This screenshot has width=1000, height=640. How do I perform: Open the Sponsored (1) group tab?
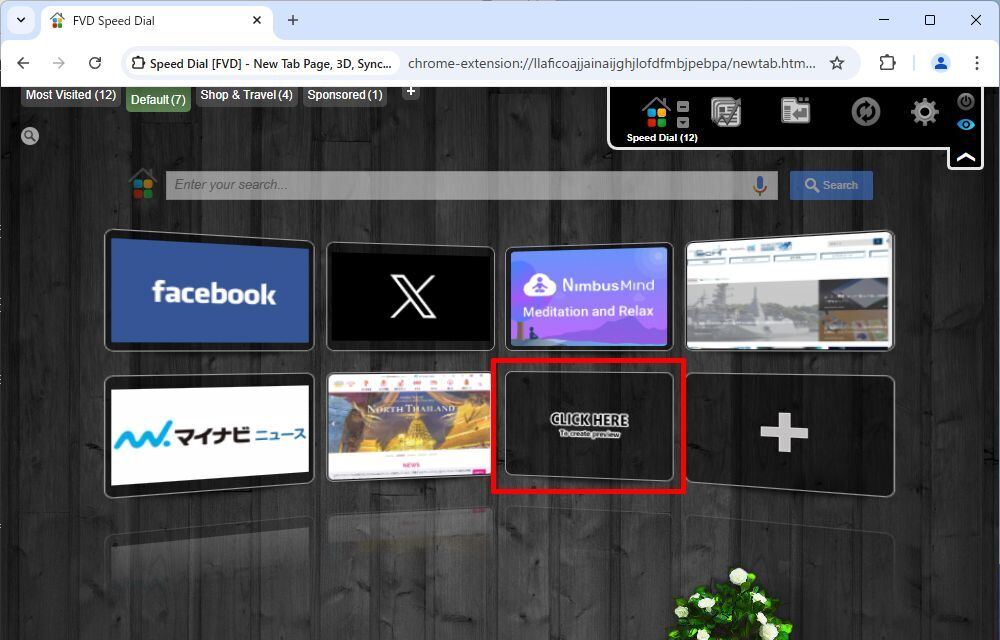(345, 95)
